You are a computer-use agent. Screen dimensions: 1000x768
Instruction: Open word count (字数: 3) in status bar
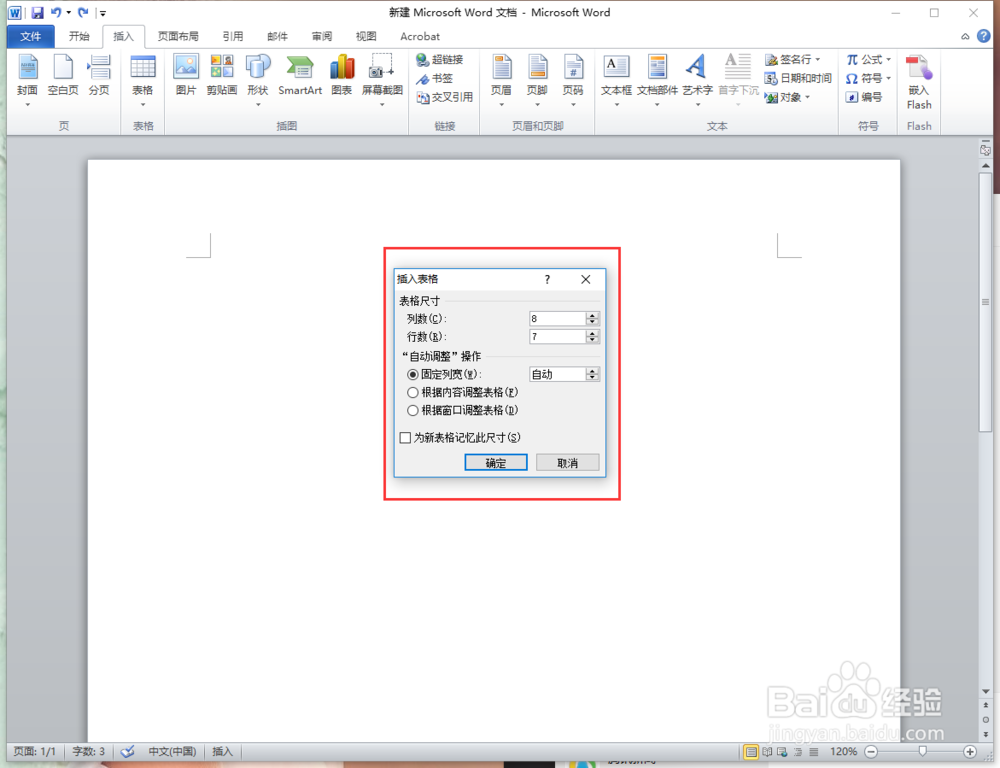tap(88, 751)
